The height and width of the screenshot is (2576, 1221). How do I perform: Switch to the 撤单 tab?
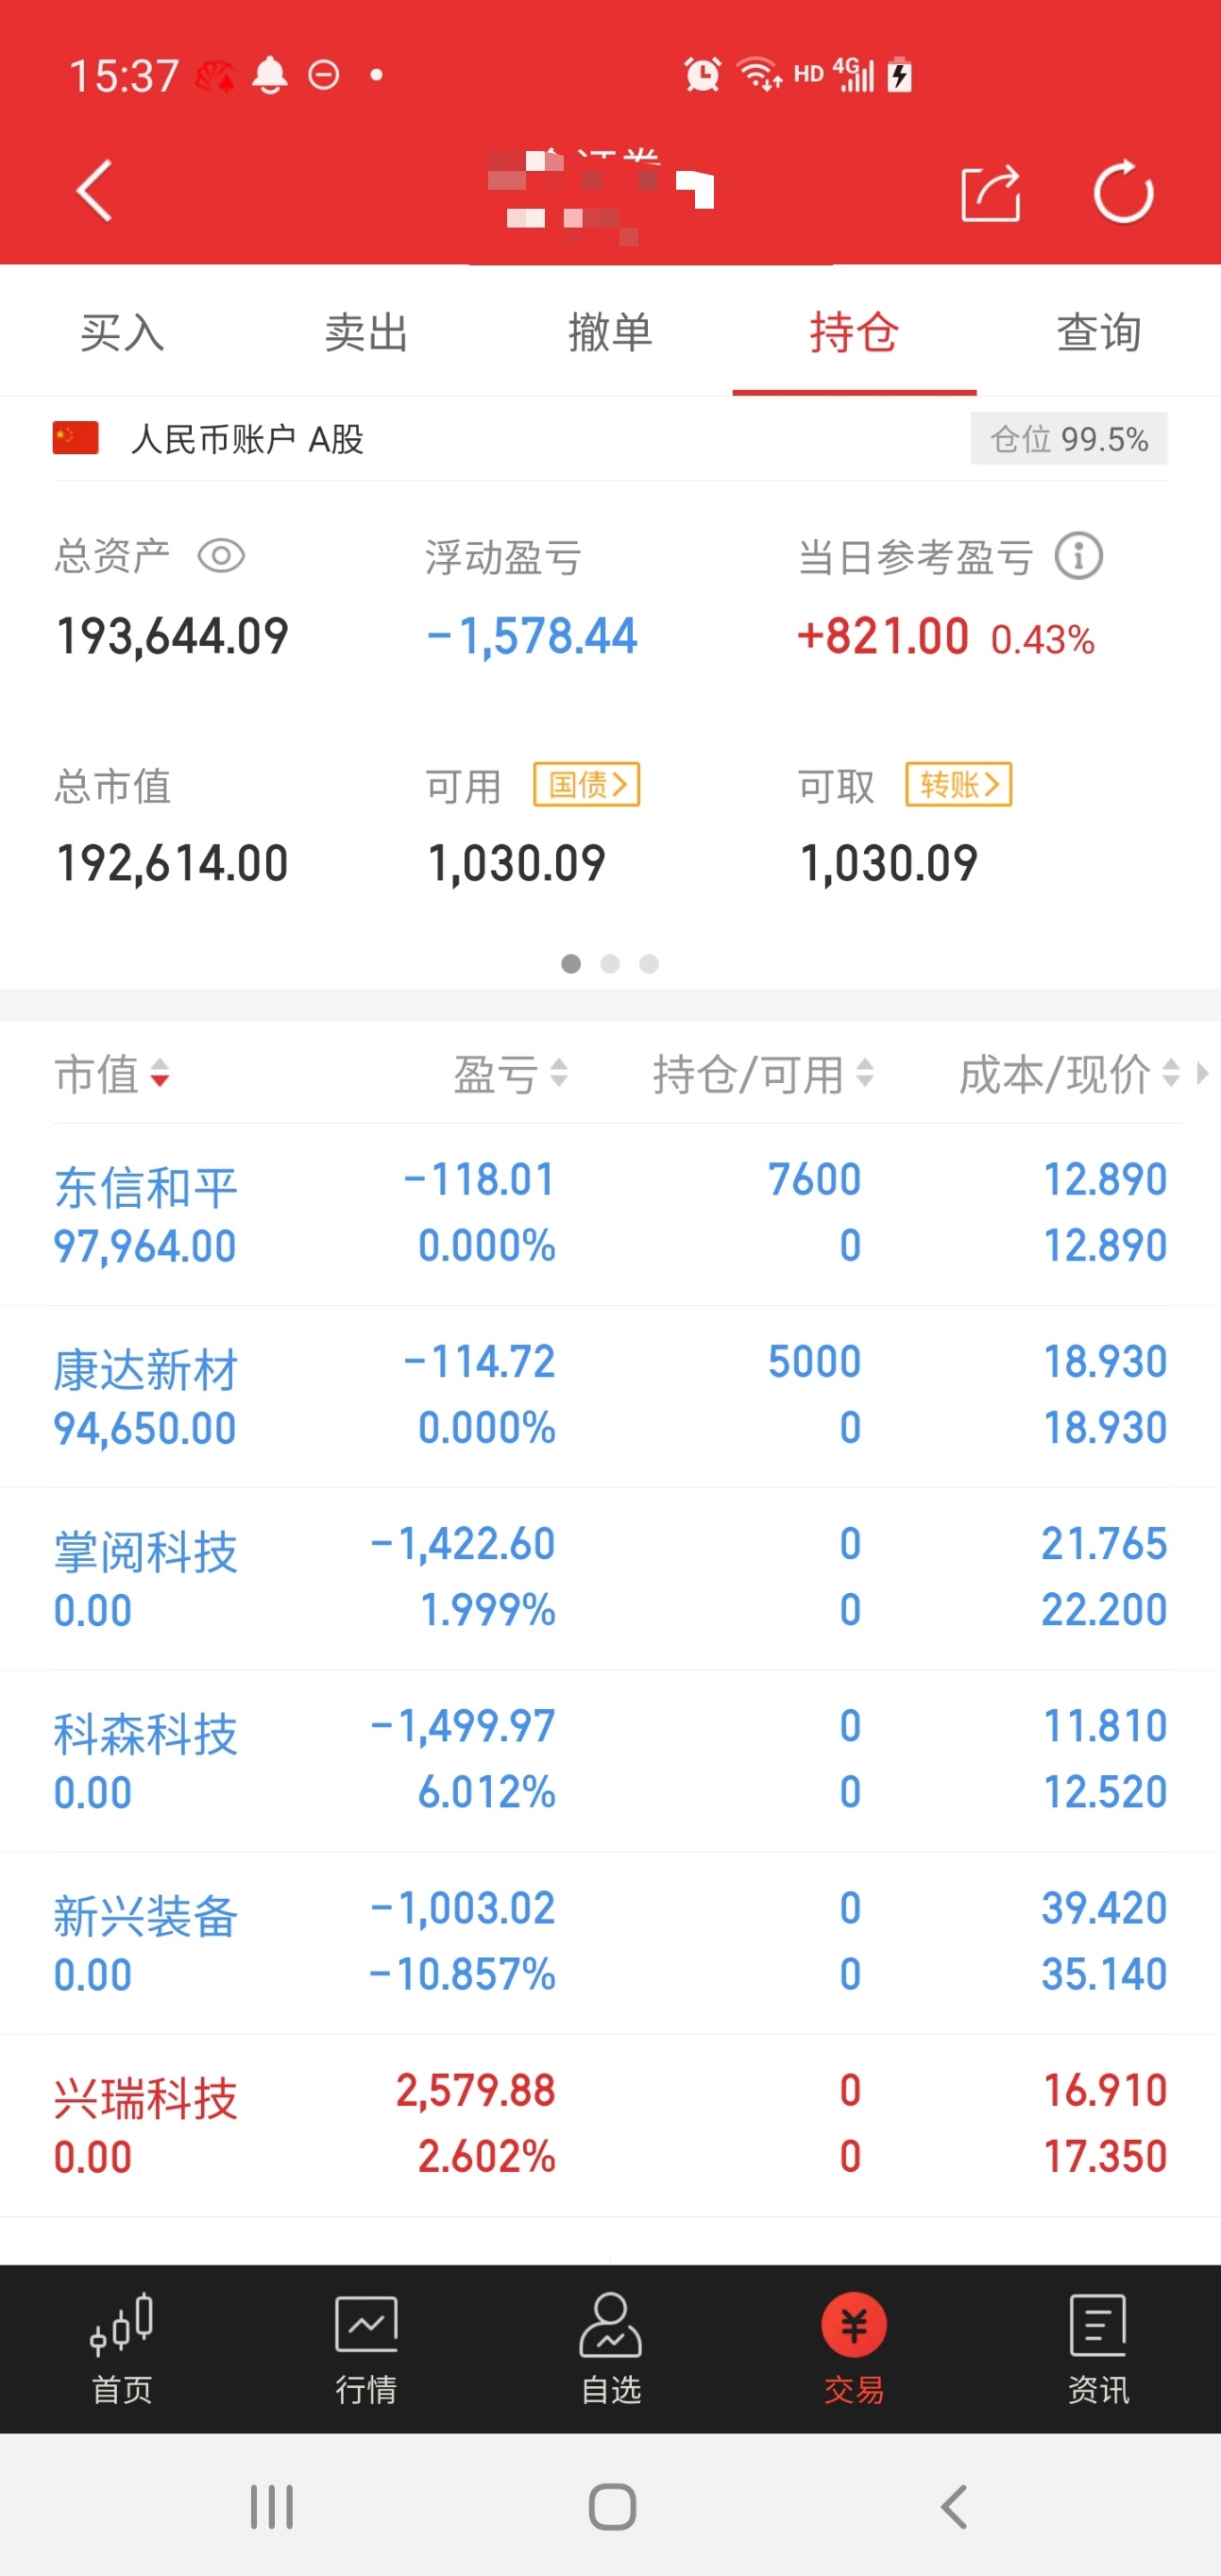click(x=610, y=332)
